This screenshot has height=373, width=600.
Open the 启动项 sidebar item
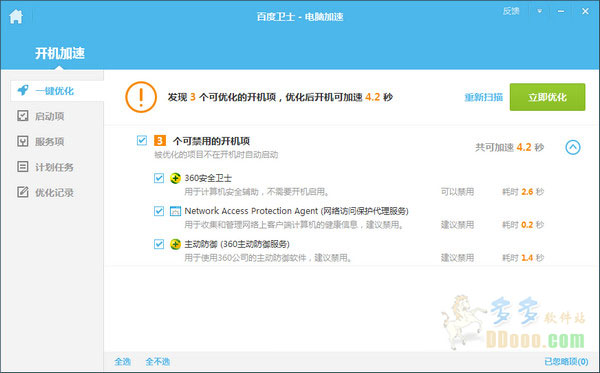point(50,116)
